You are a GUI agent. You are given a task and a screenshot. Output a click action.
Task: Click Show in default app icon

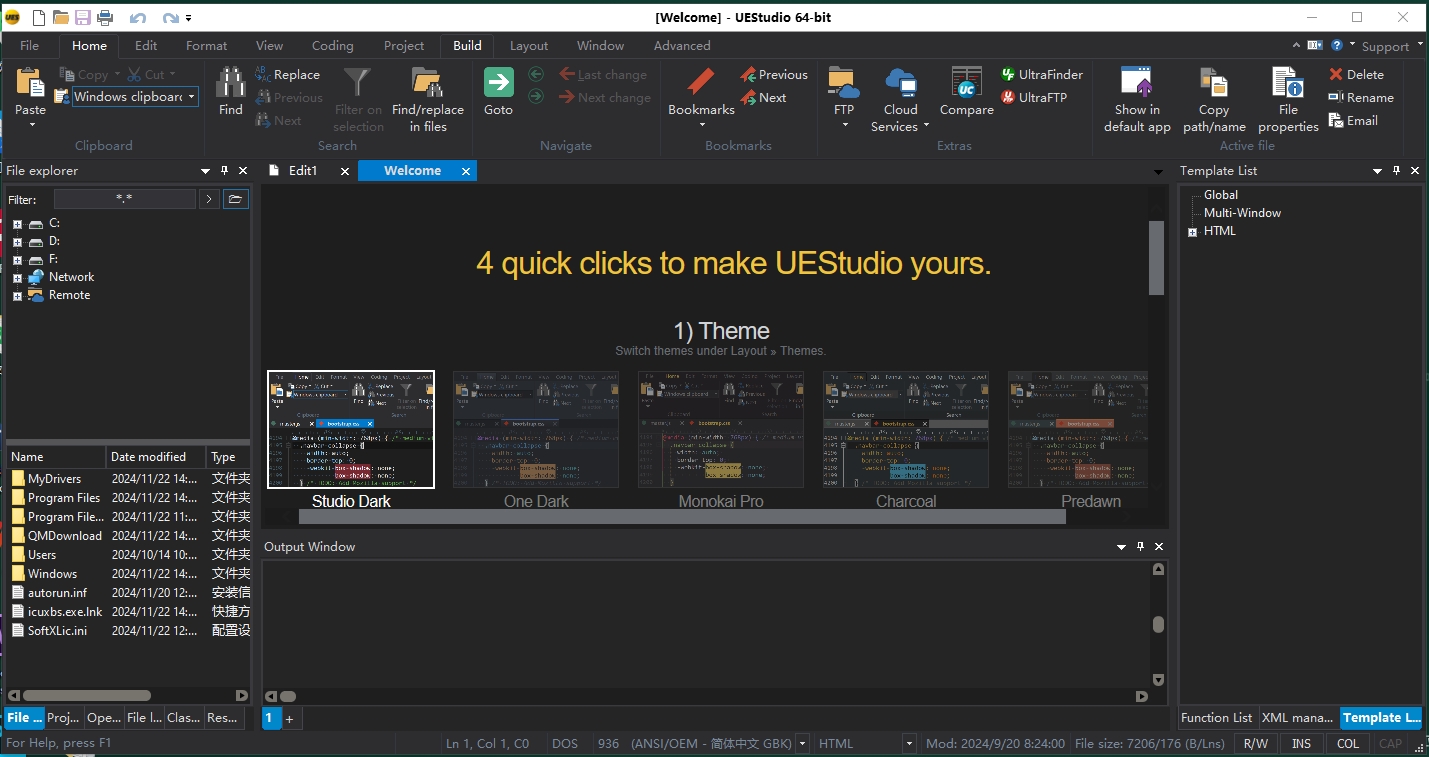pos(1137,83)
